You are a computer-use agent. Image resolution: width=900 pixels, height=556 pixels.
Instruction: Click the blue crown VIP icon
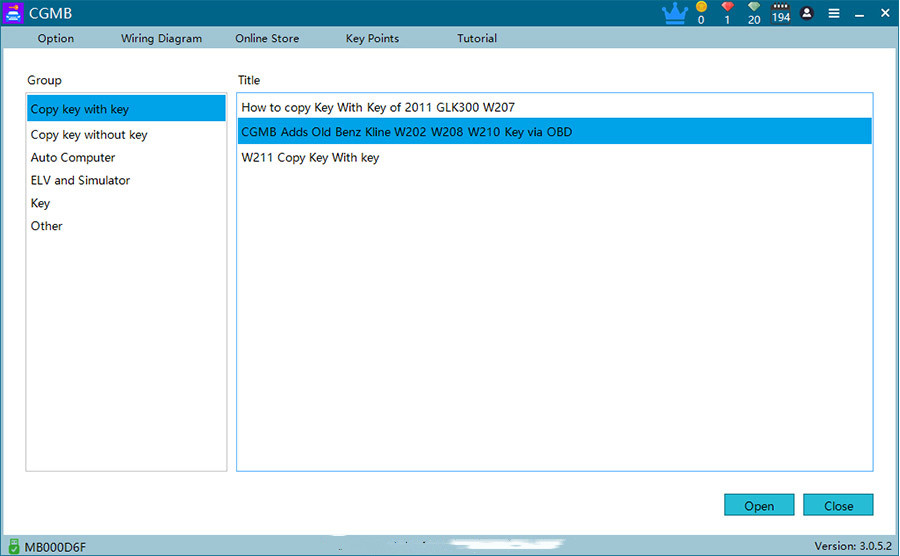pyautogui.click(x=674, y=13)
